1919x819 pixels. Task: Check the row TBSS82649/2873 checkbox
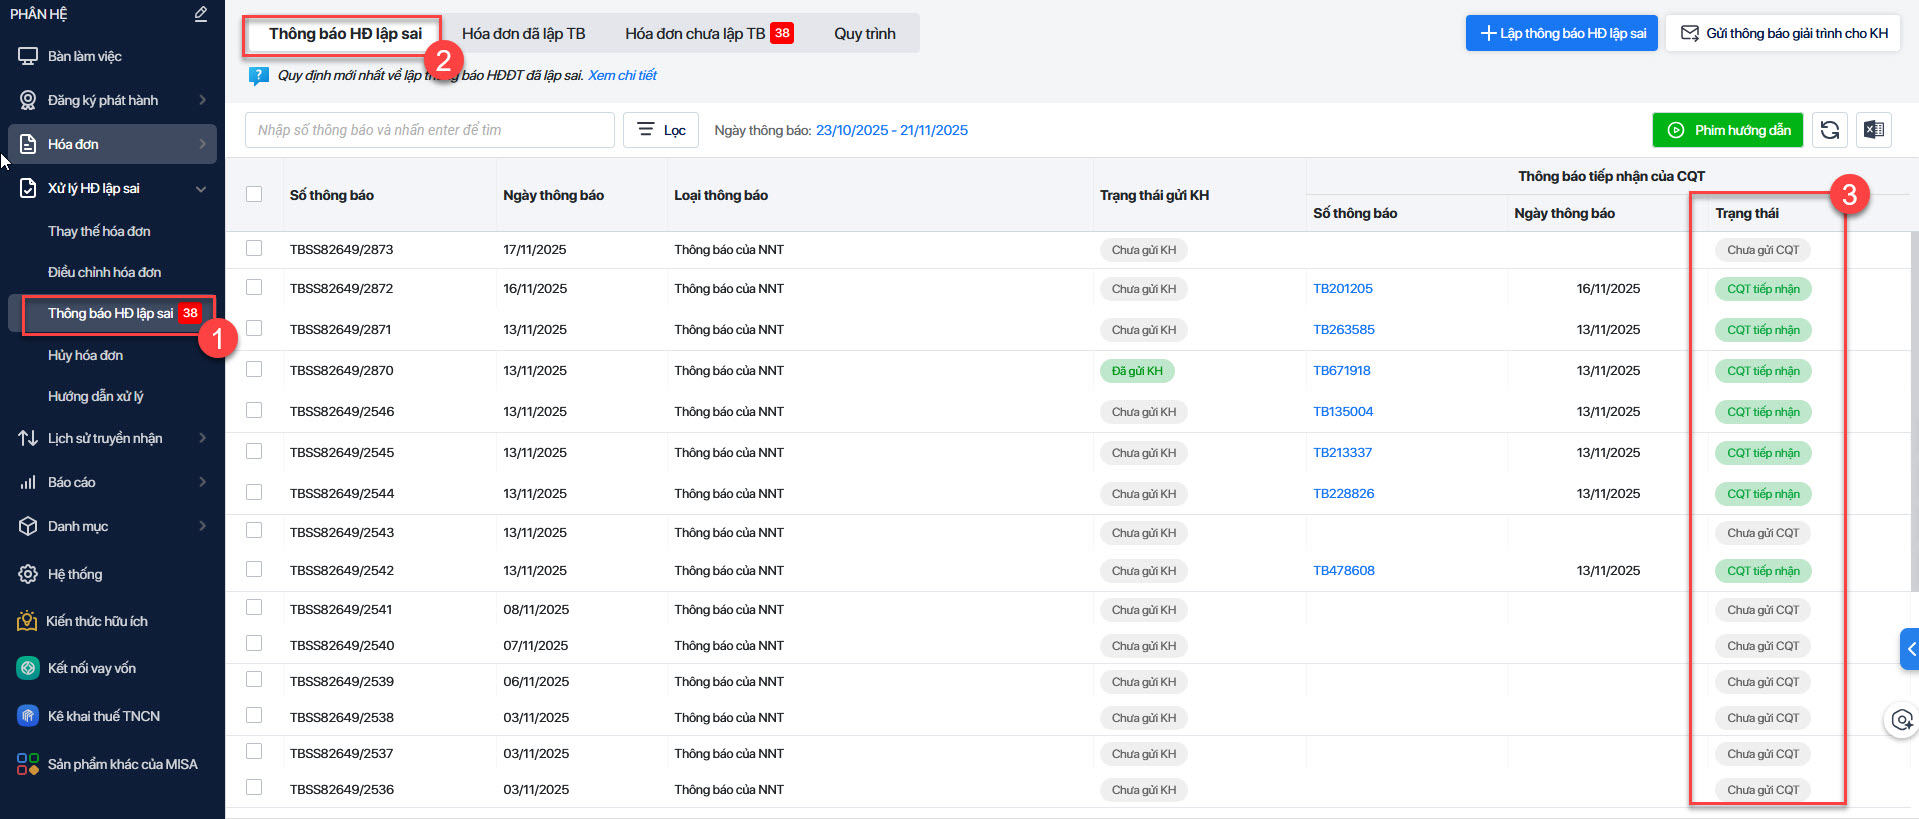coord(254,248)
